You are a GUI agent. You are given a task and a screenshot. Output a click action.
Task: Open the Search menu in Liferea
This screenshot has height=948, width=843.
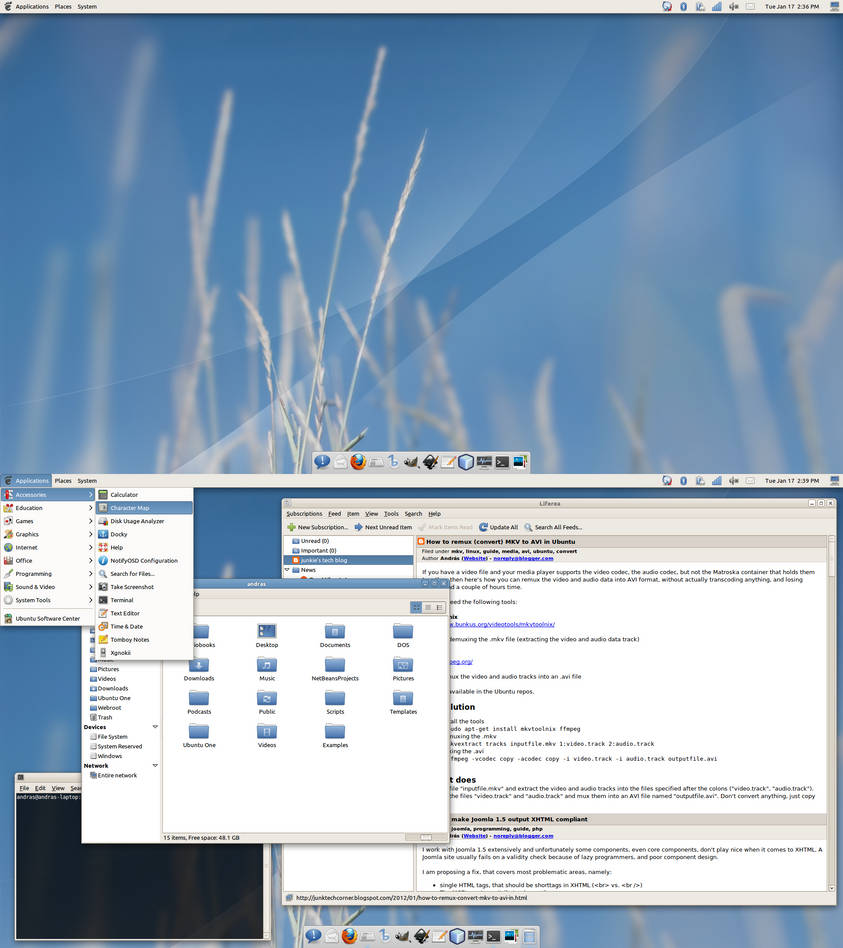coord(413,513)
